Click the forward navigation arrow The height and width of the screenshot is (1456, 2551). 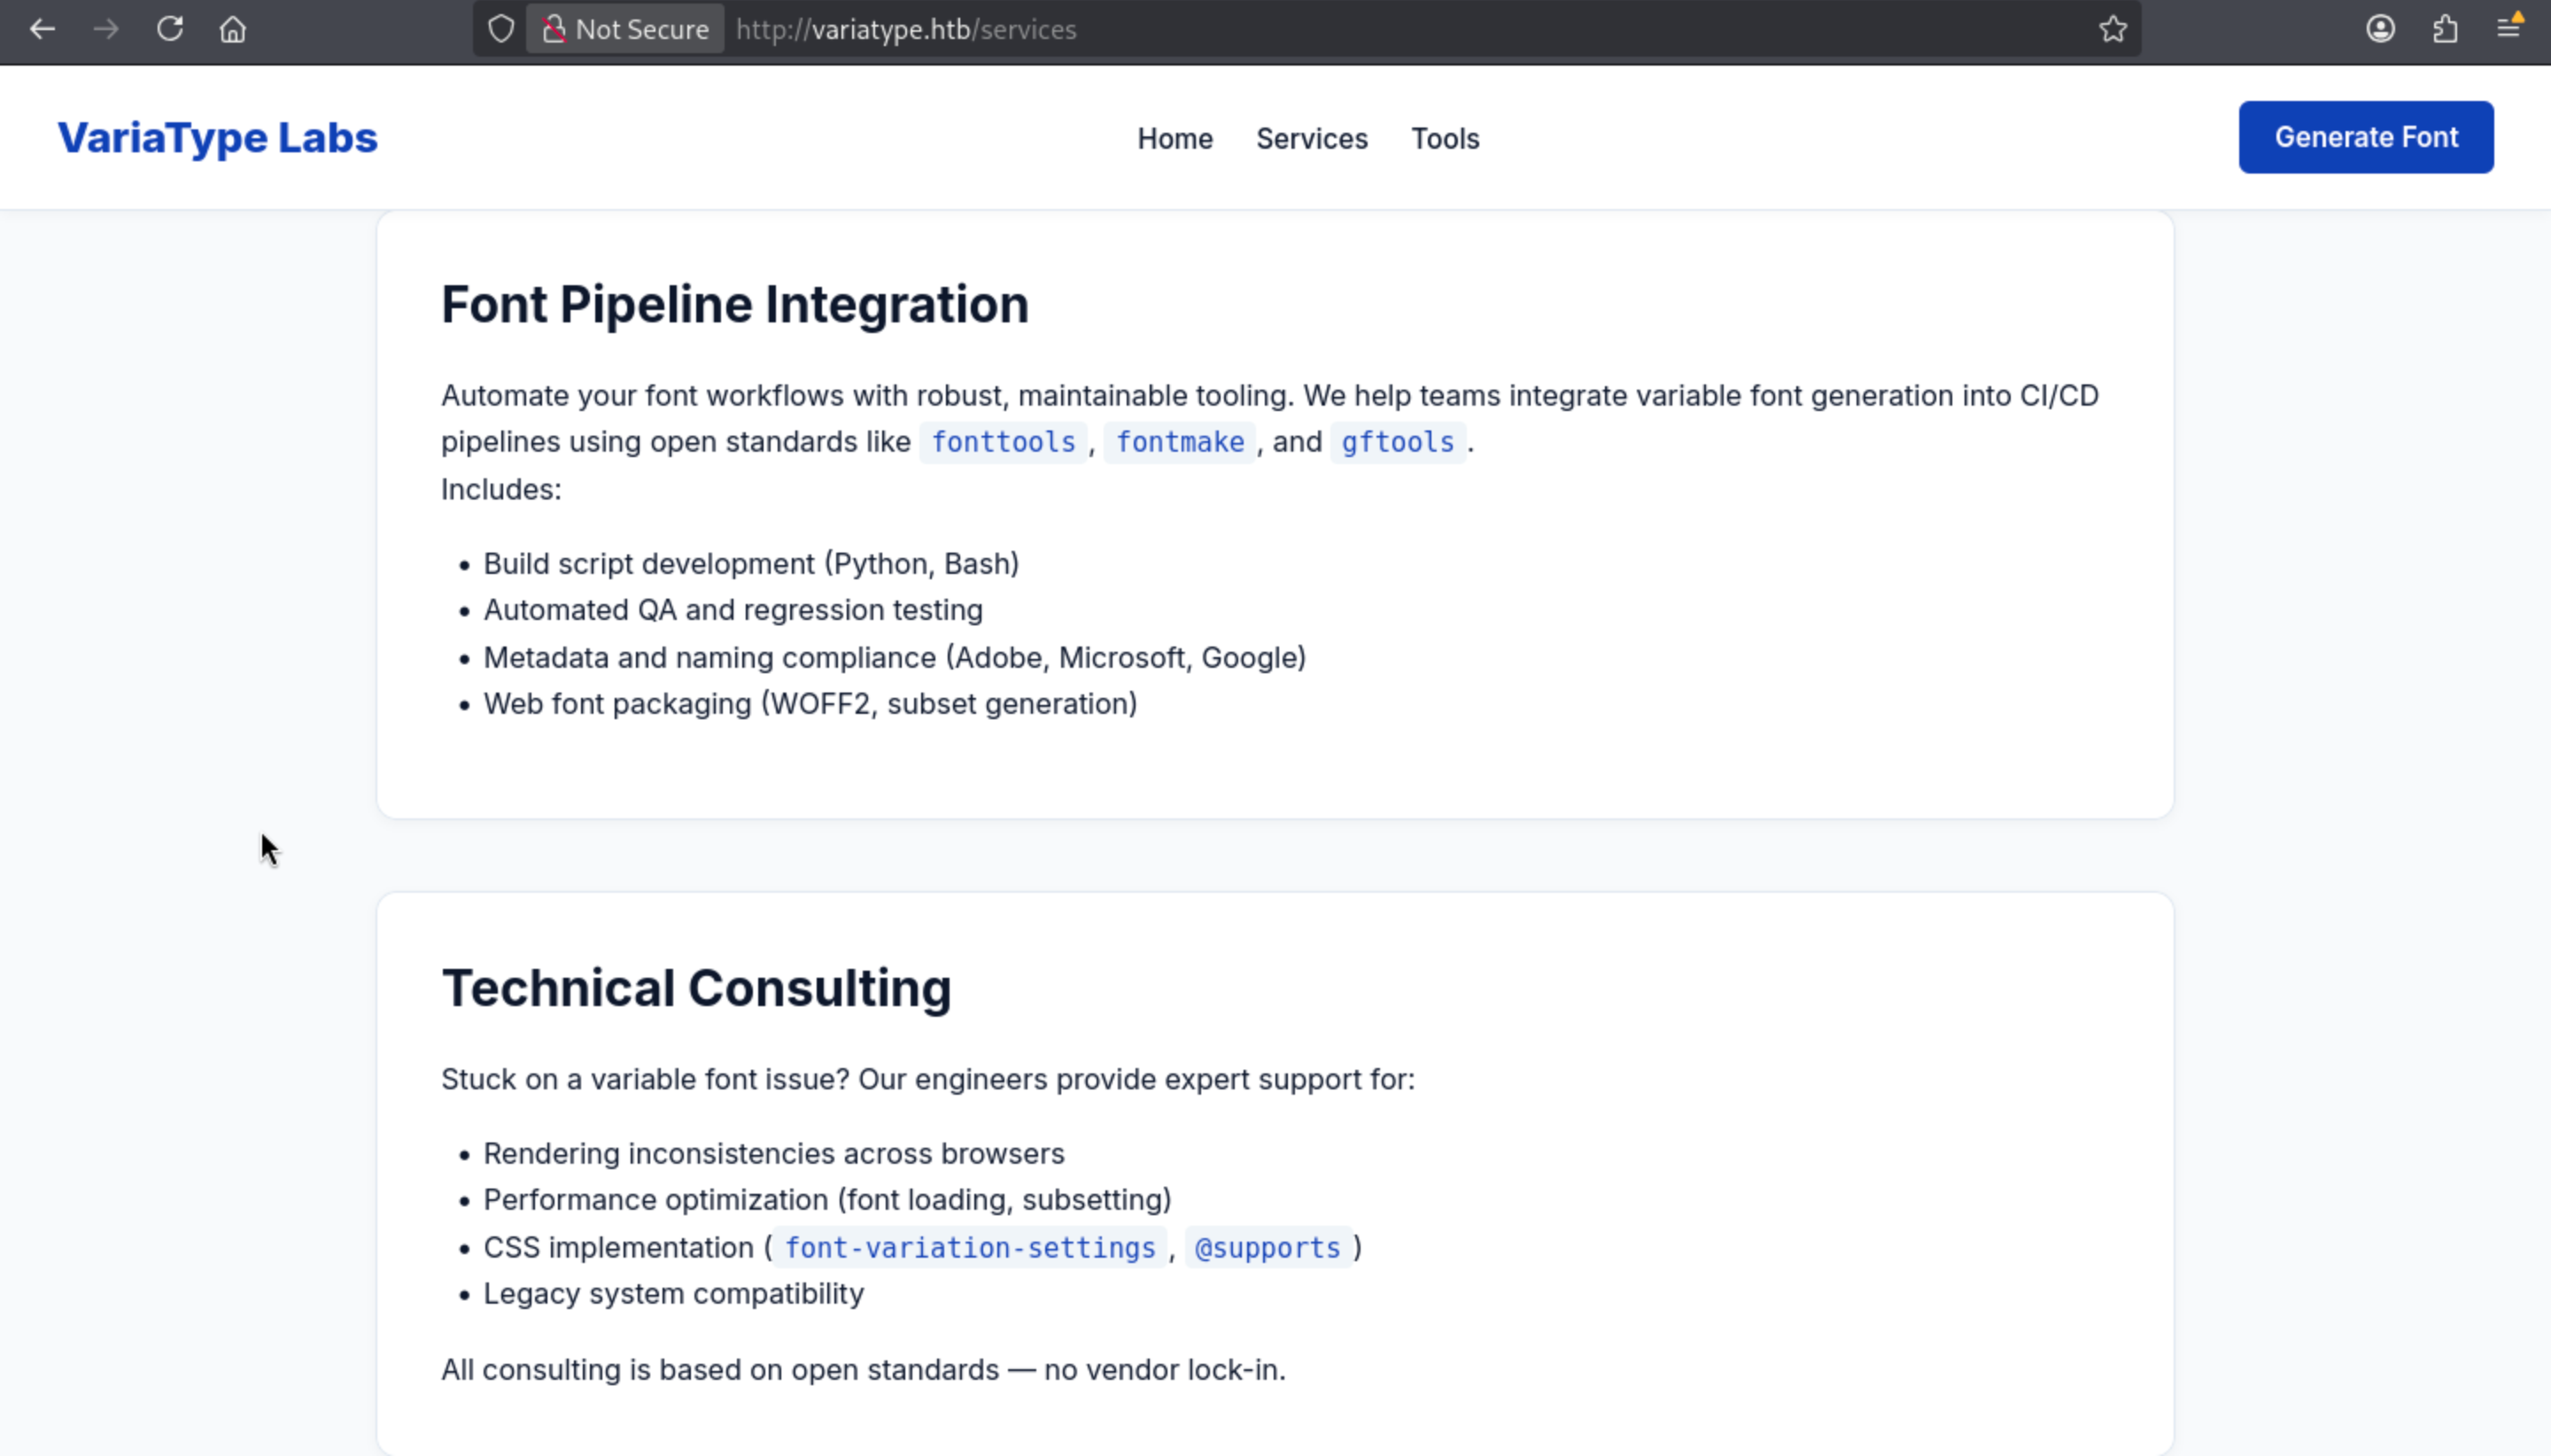[x=106, y=29]
